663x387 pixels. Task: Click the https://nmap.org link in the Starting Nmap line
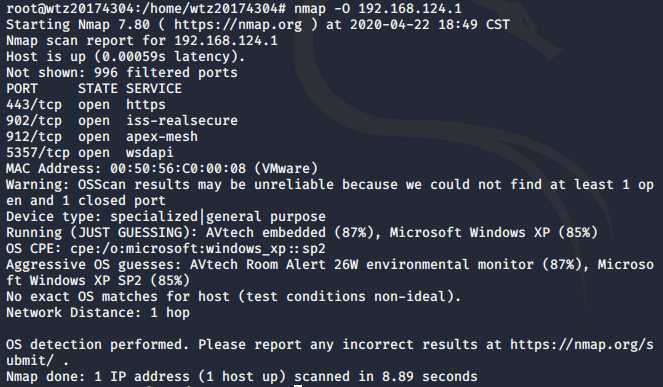pyautogui.click(x=238, y=25)
